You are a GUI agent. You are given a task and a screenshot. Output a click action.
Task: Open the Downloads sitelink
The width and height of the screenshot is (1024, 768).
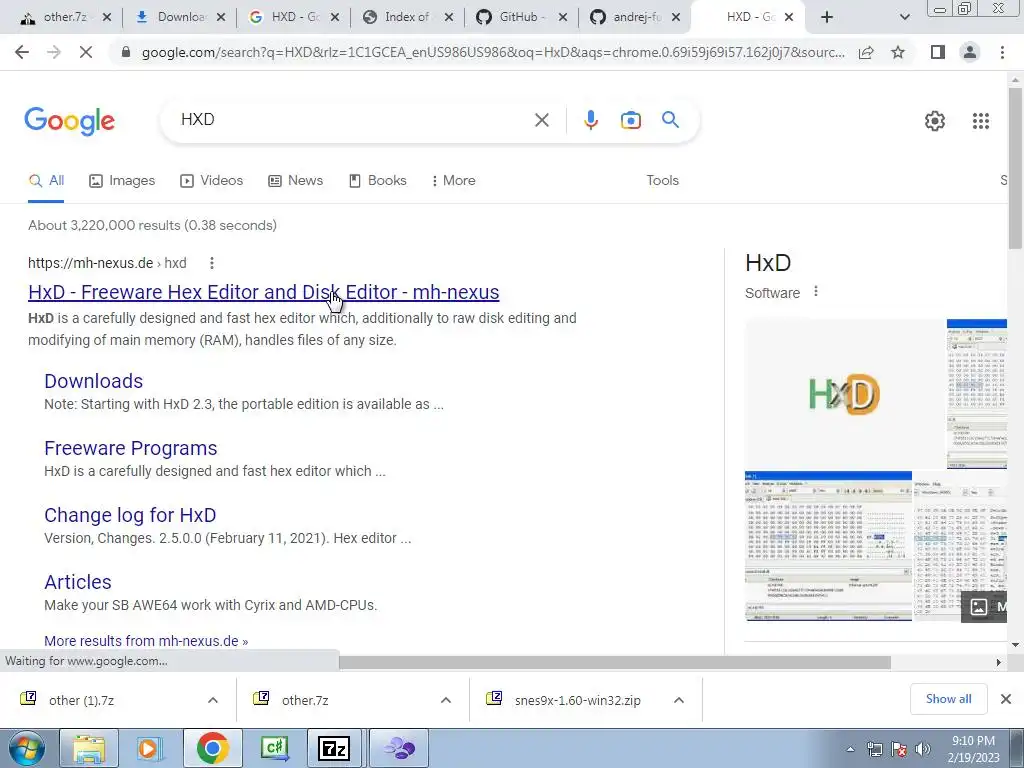(x=93, y=381)
